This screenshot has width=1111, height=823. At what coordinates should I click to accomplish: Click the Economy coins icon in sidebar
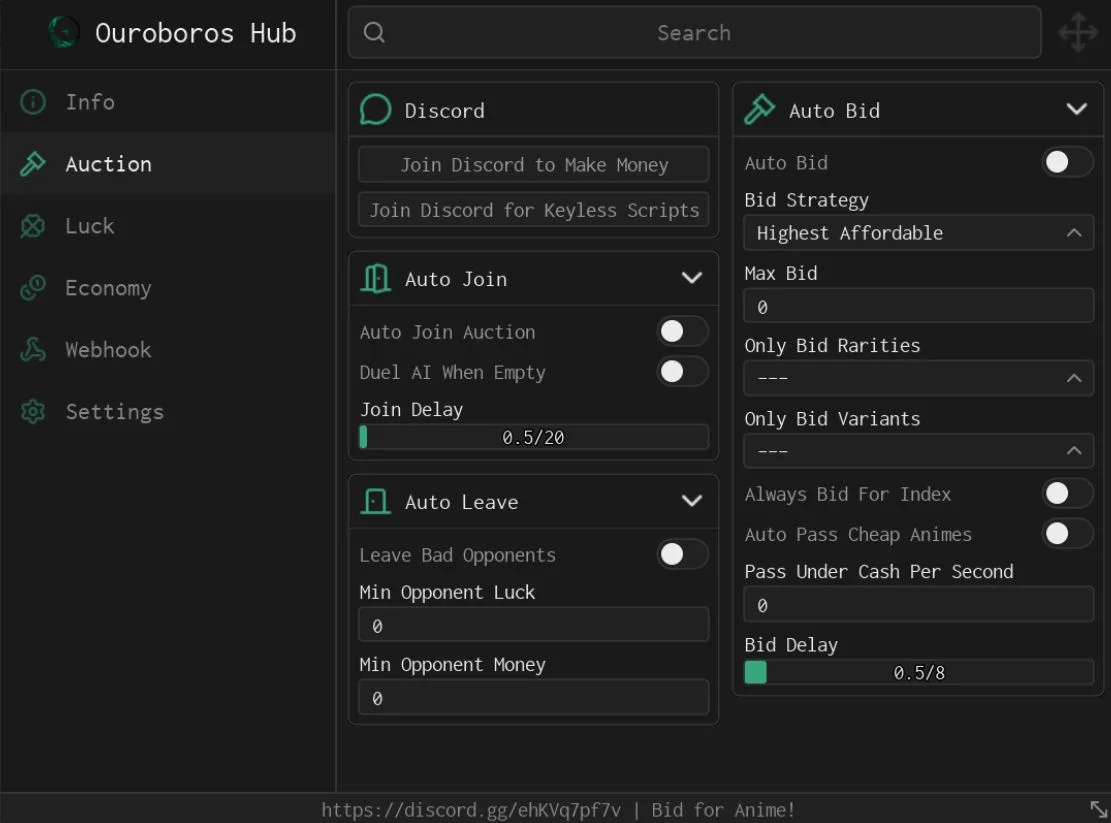click(x=33, y=288)
